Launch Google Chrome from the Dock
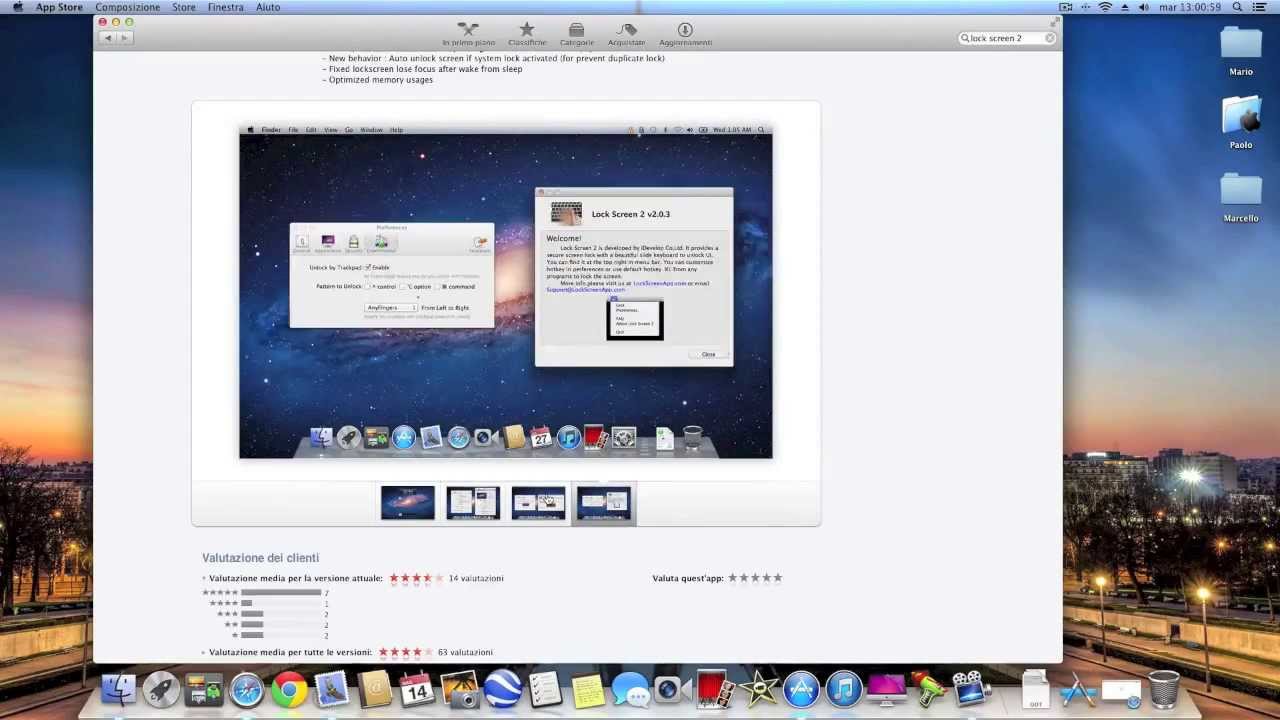 tap(290, 689)
